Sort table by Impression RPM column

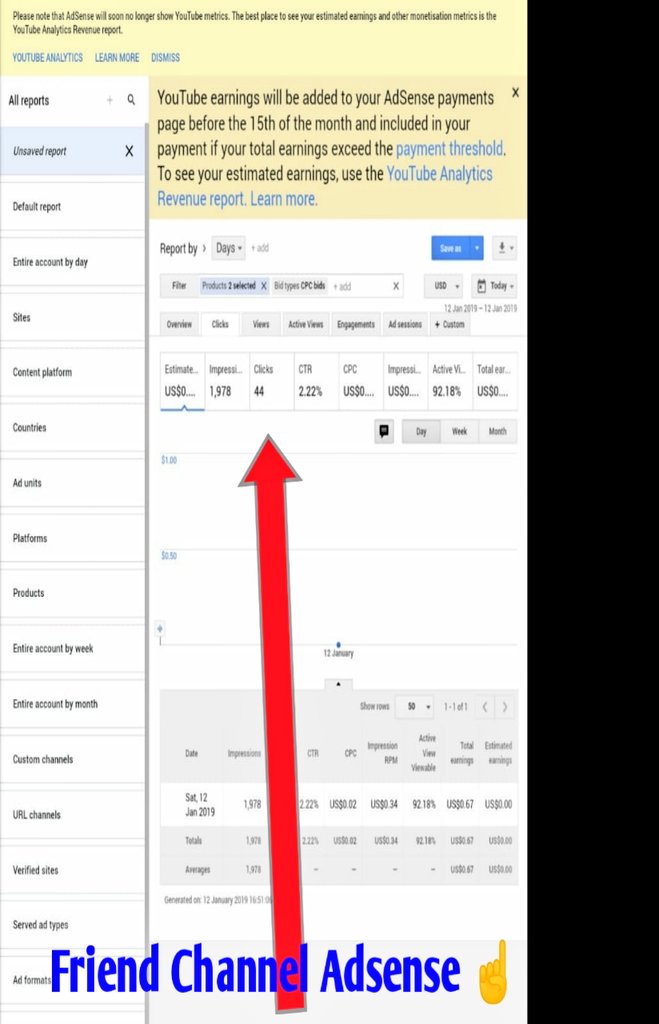[x=383, y=752]
